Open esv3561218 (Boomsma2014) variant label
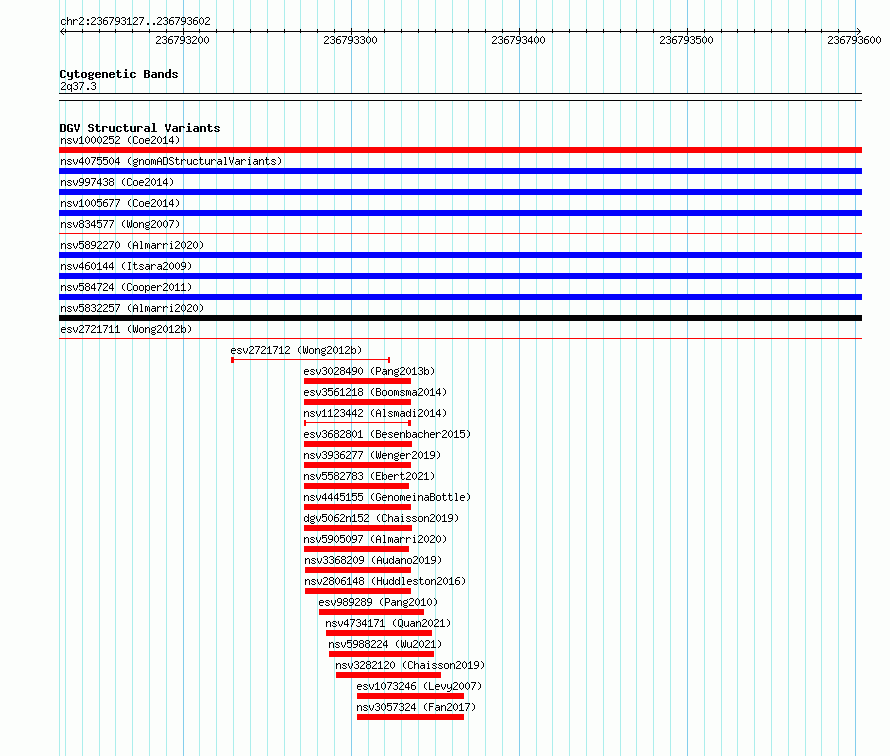Screen dimensions: 890x756 (375, 392)
